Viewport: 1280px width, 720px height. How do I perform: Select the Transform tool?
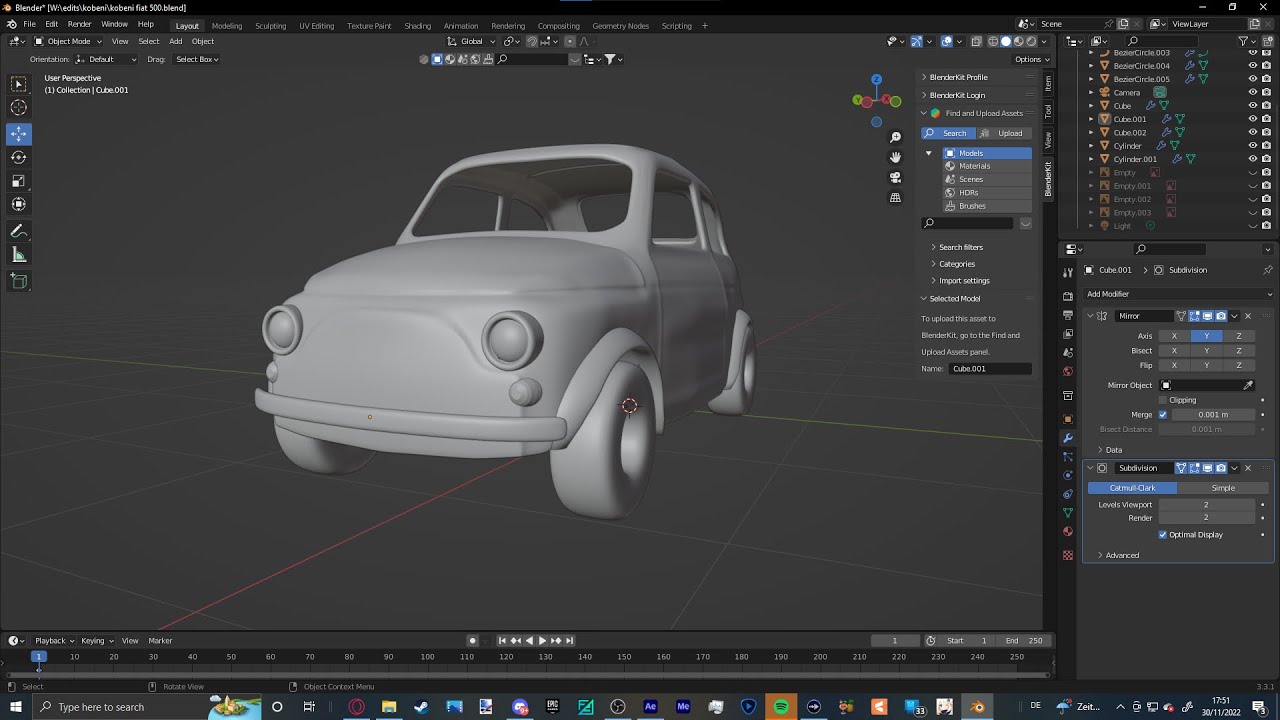(x=19, y=205)
